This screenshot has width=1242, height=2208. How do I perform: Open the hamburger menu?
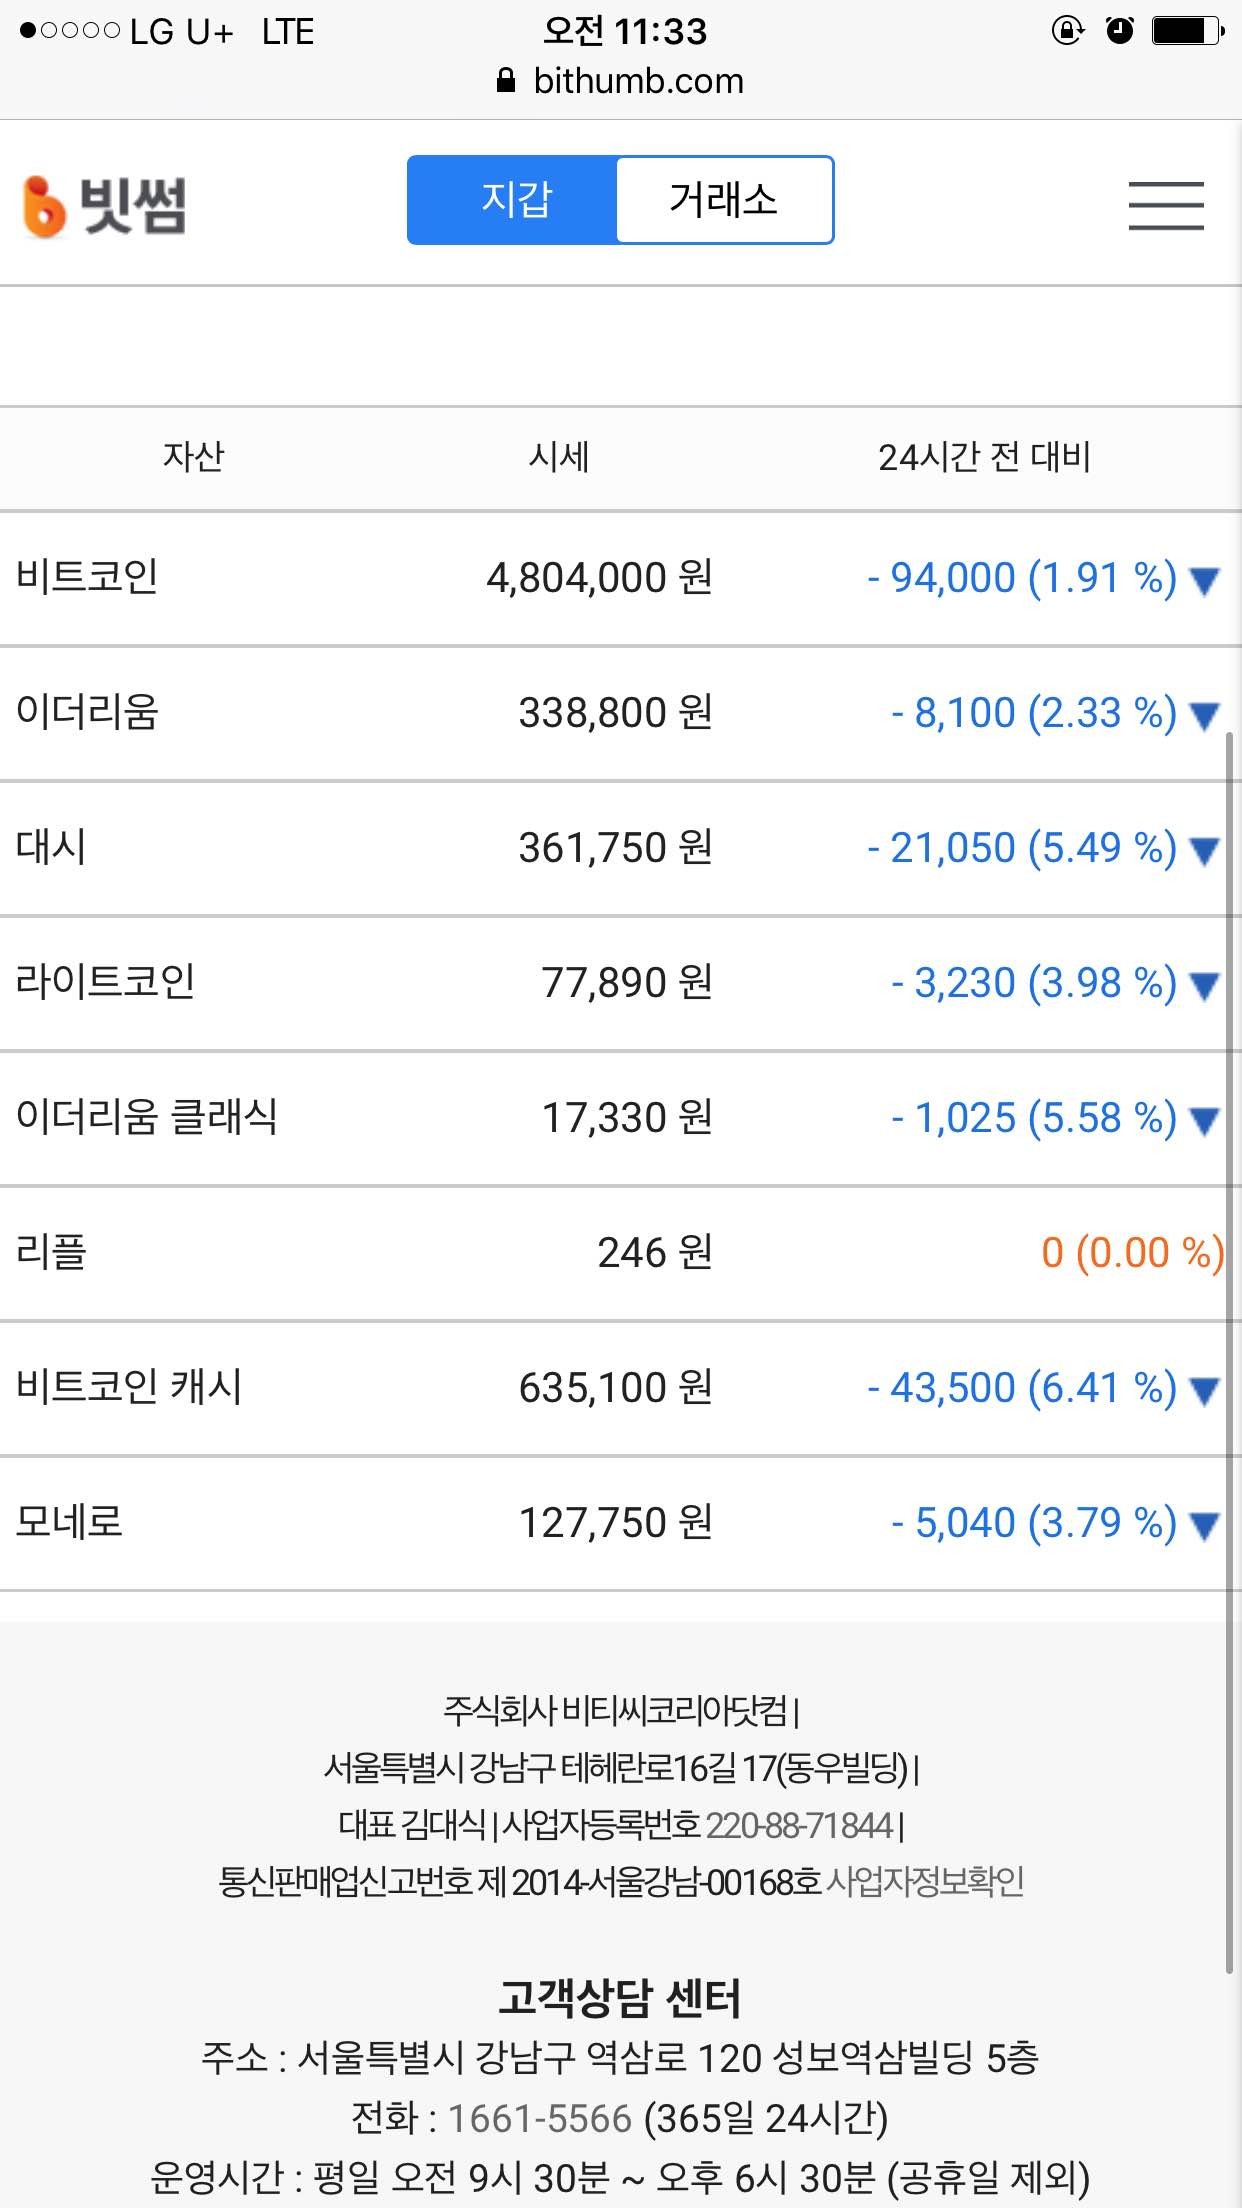(1166, 207)
